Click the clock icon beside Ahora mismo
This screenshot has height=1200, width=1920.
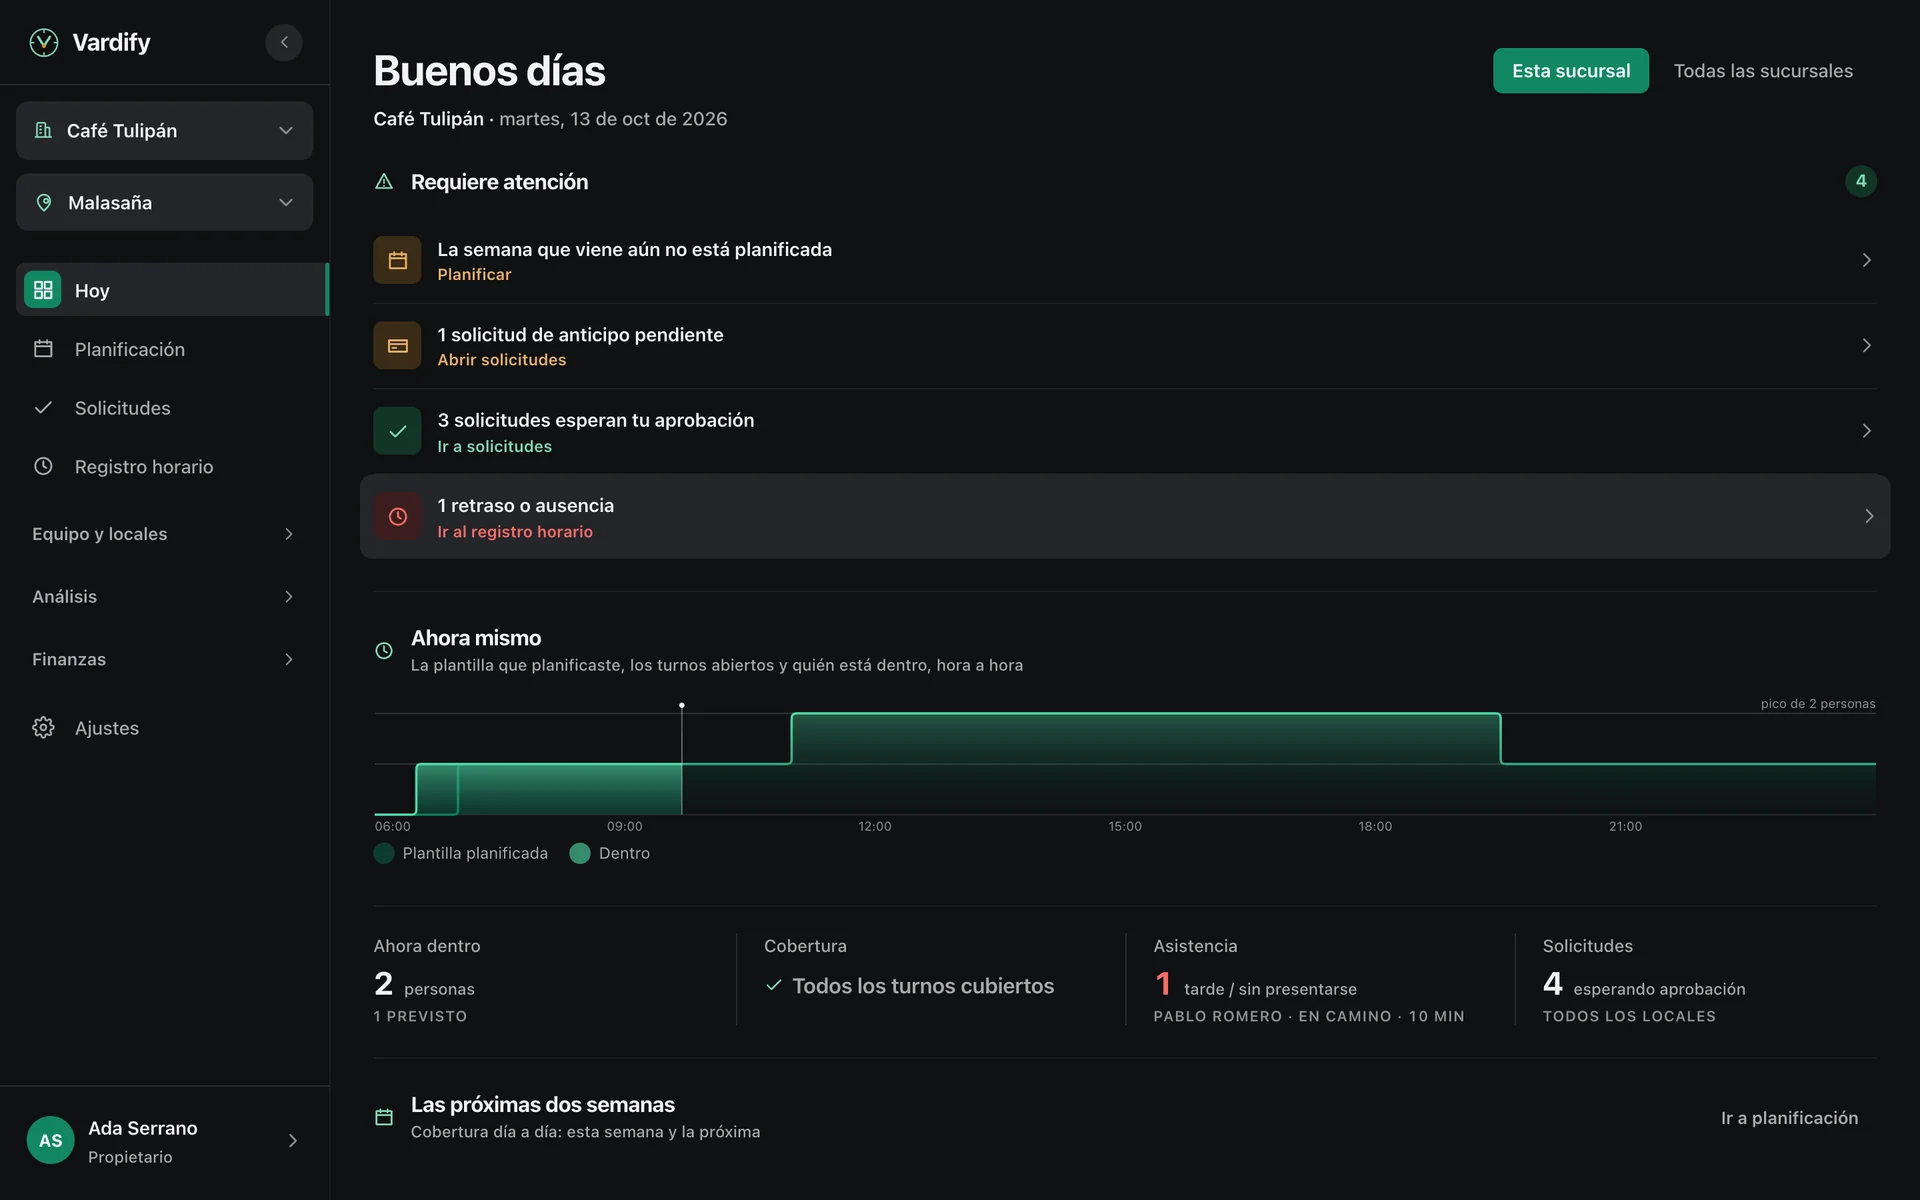tap(384, 650)
